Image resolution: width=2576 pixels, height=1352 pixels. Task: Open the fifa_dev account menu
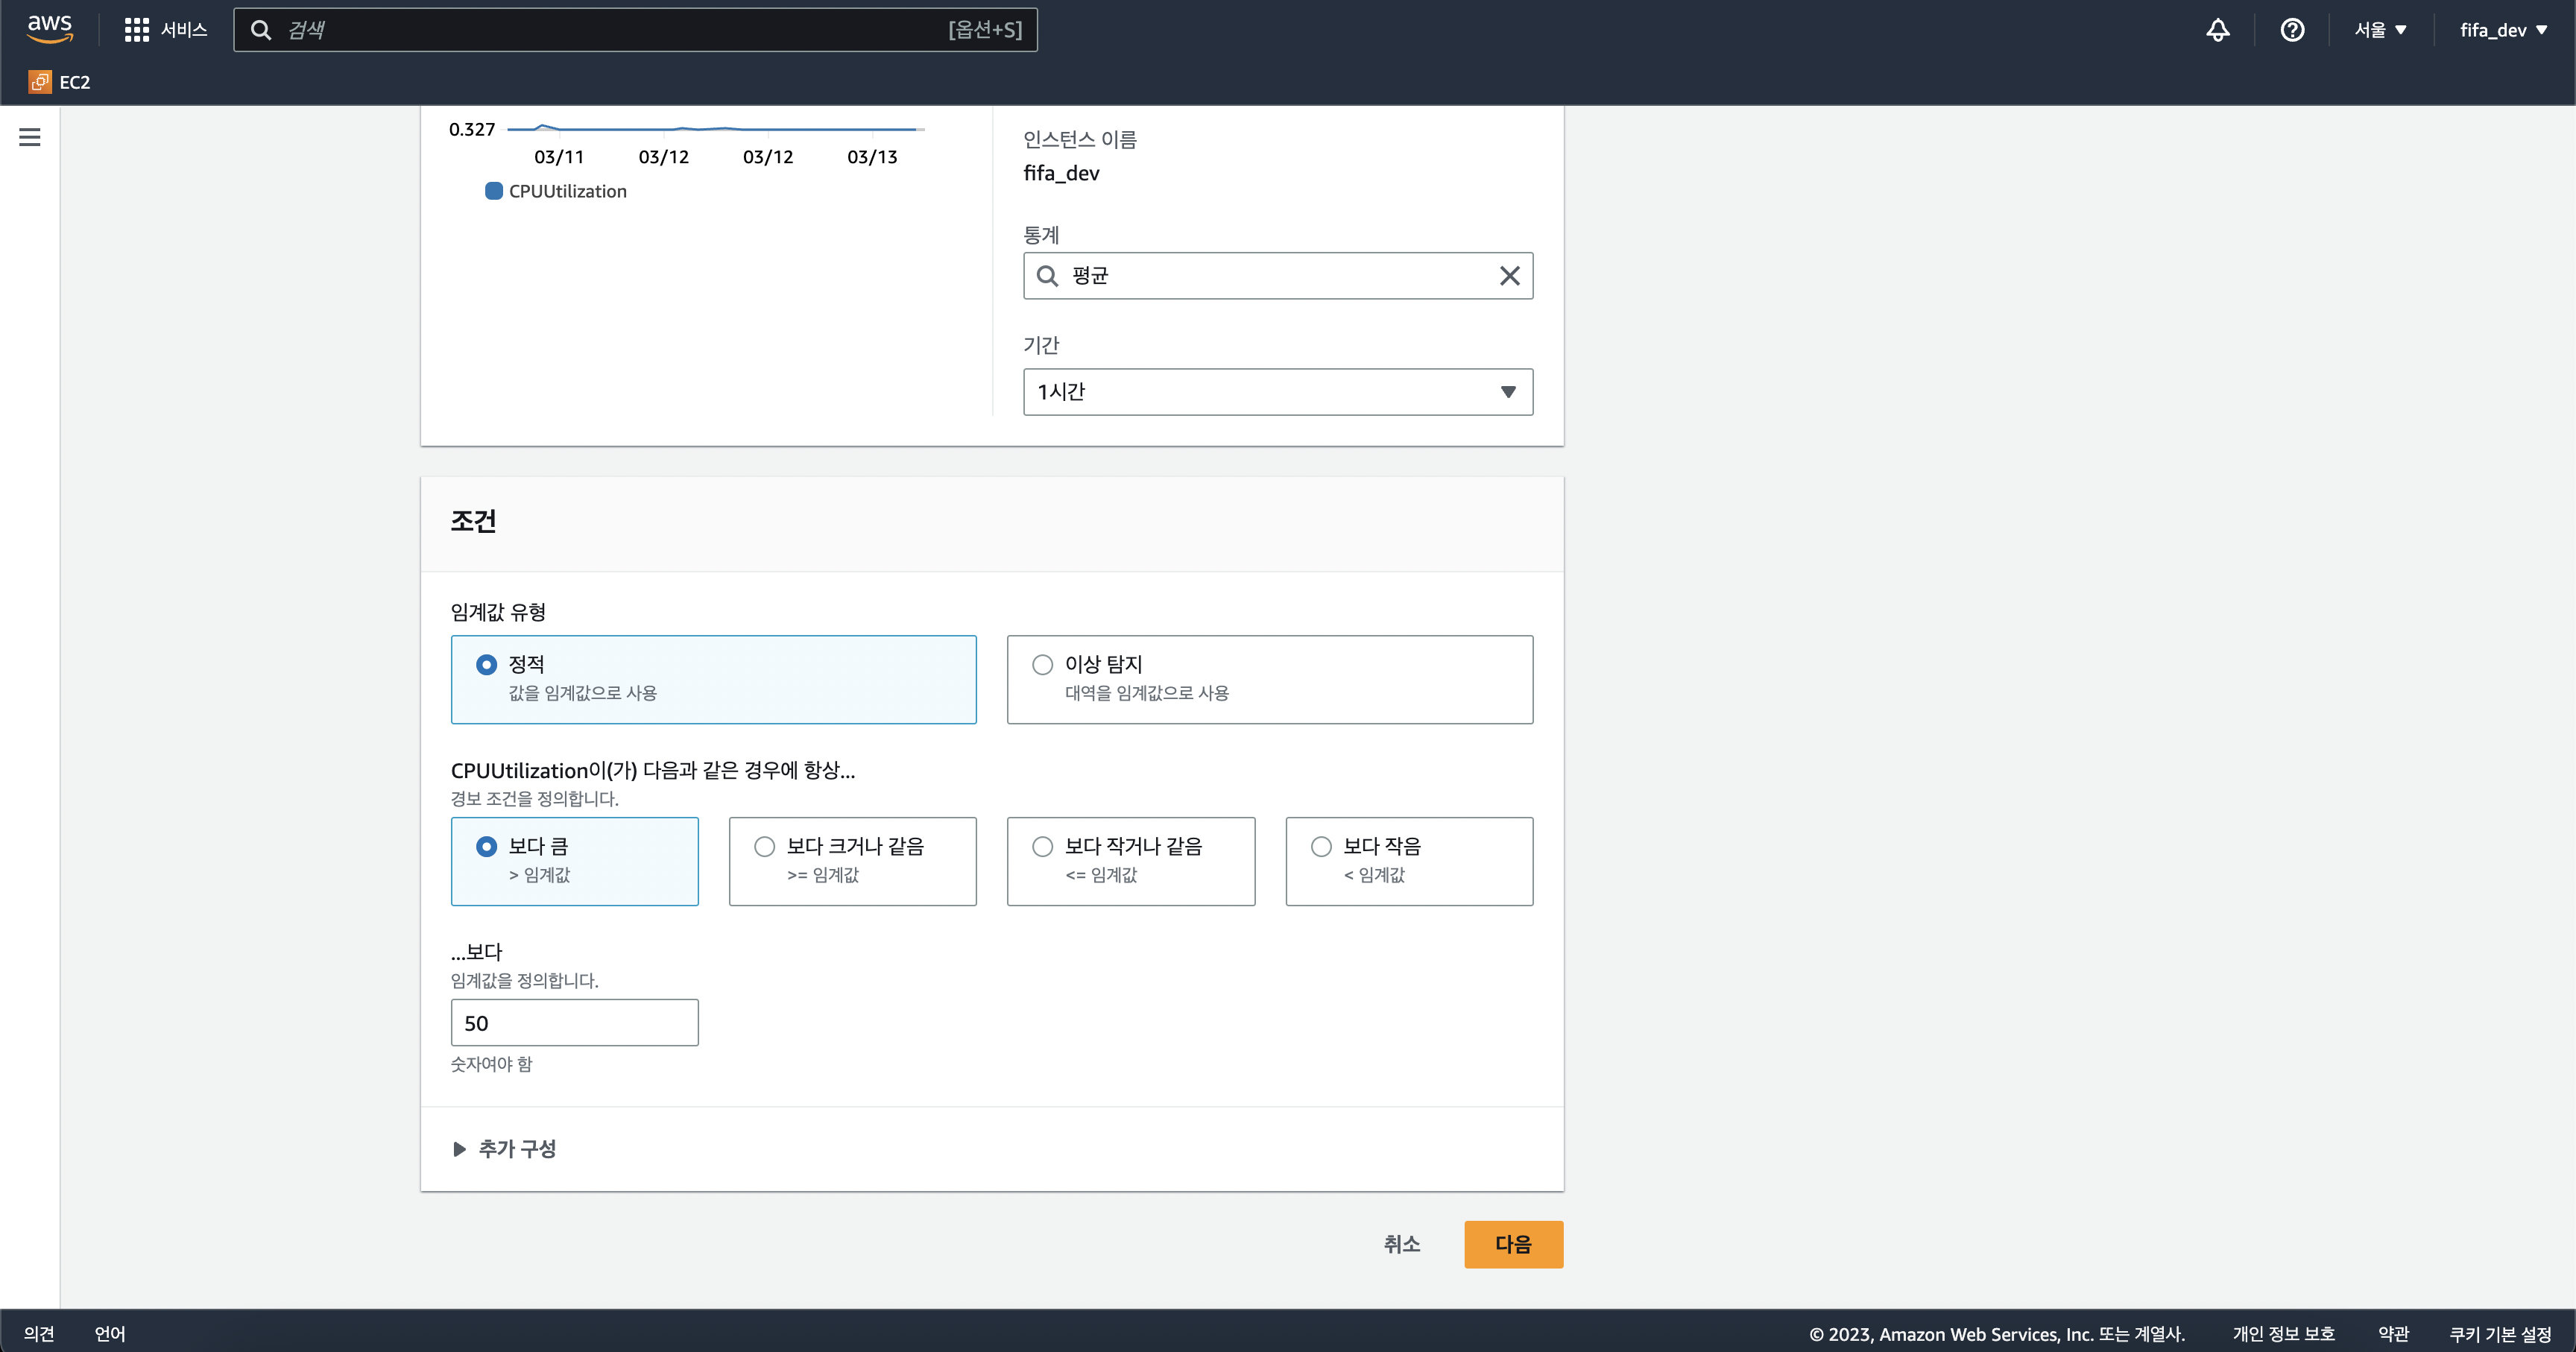tap(2502, 30)
